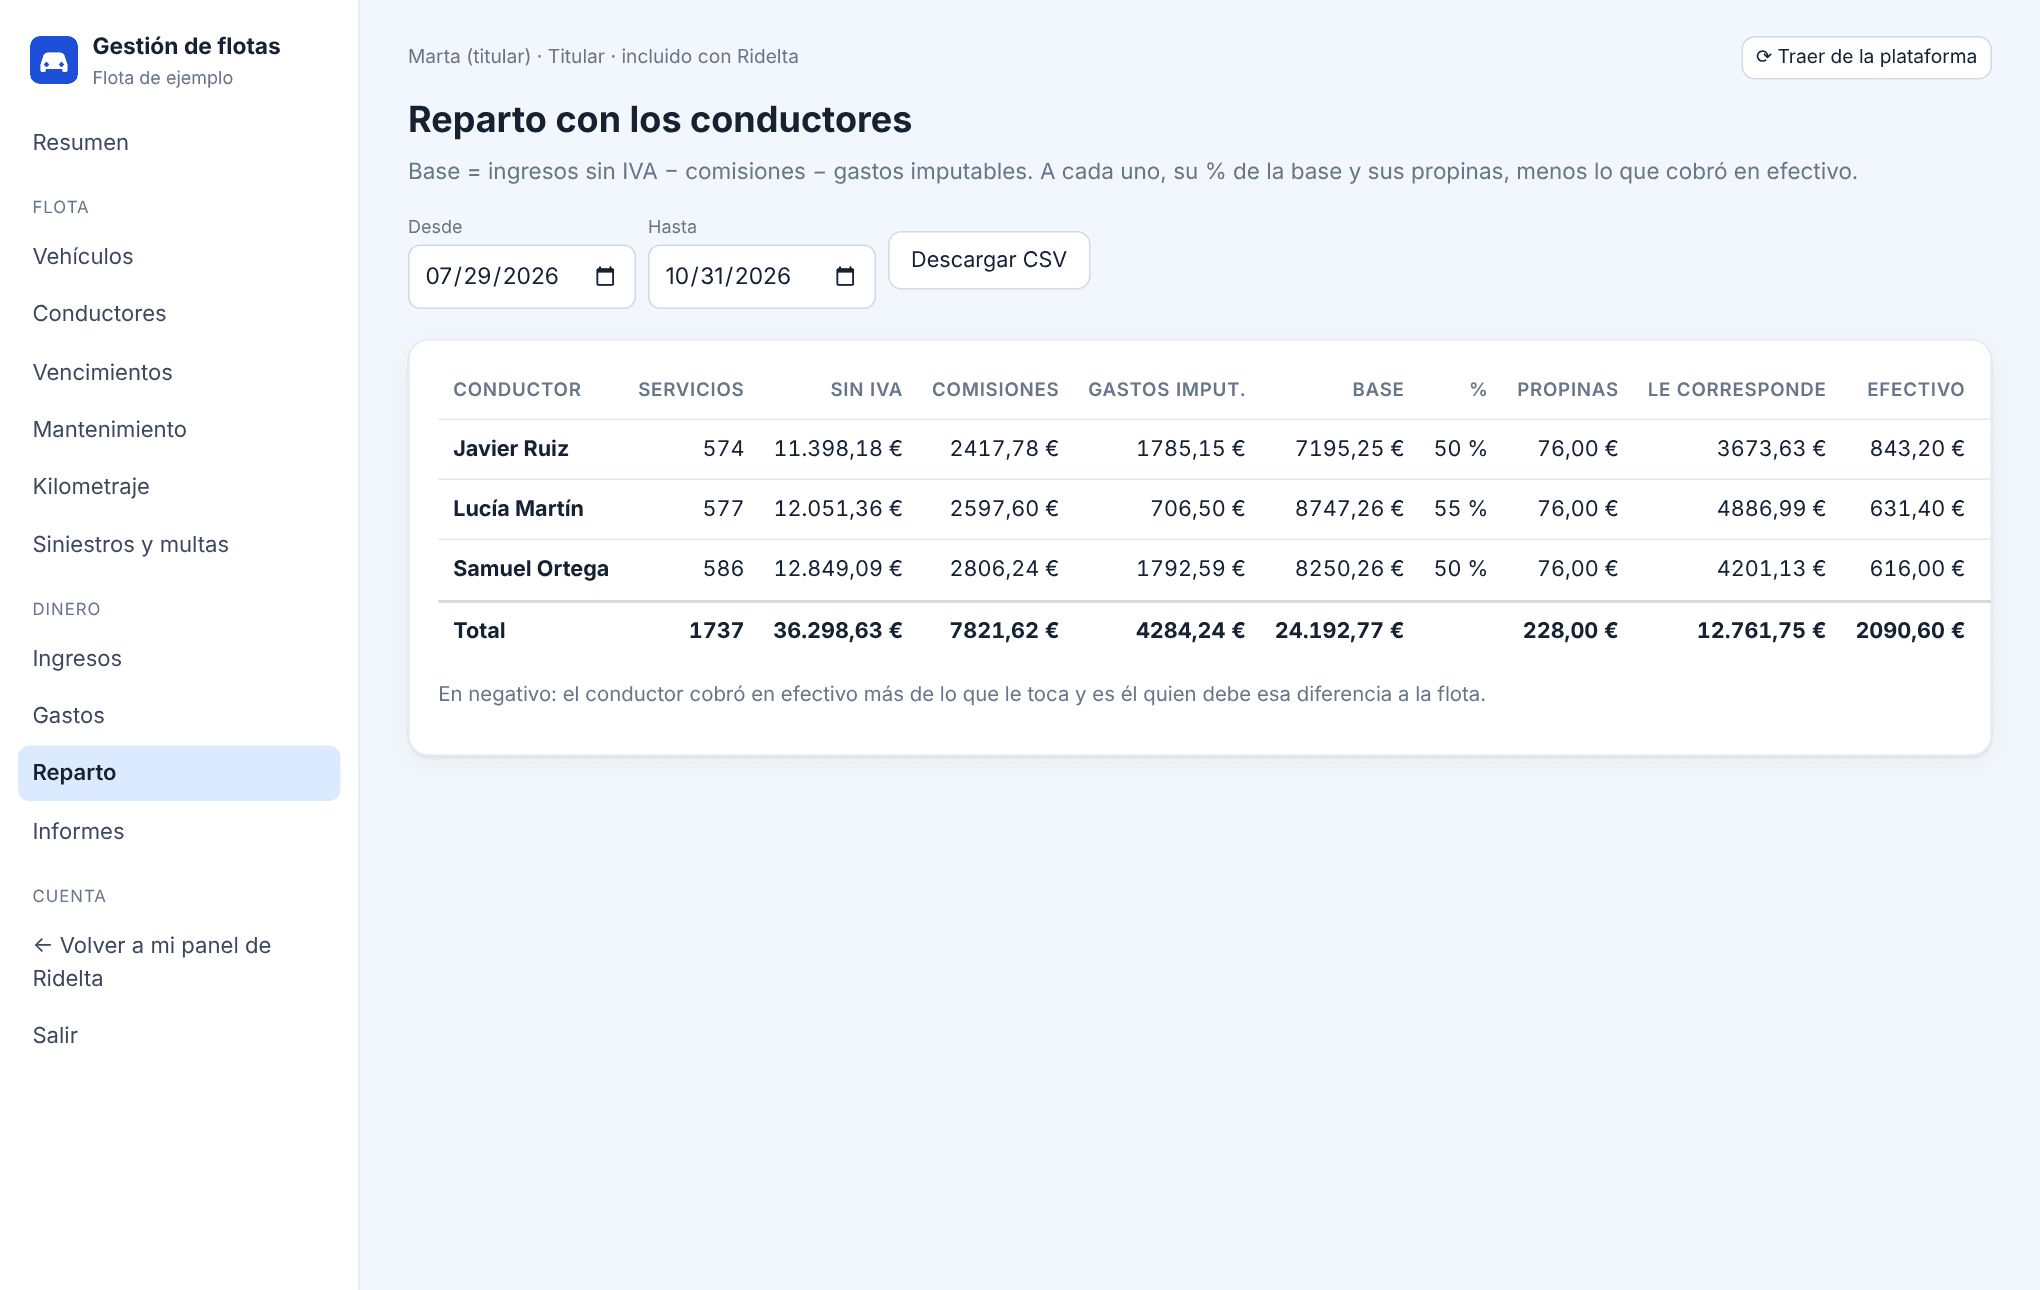This screenshot has width=2040, height=1290.
Task: Open Siniestros y multas
Action: tap(130, 545)
